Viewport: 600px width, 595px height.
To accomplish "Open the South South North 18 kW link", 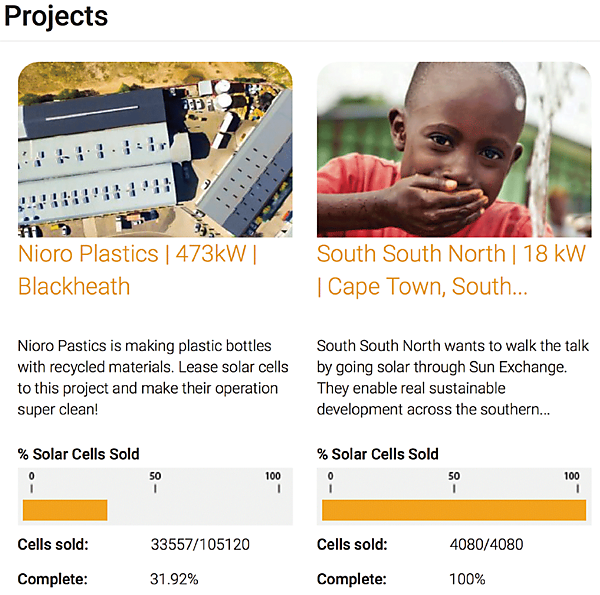I will [x=451, y=270].
